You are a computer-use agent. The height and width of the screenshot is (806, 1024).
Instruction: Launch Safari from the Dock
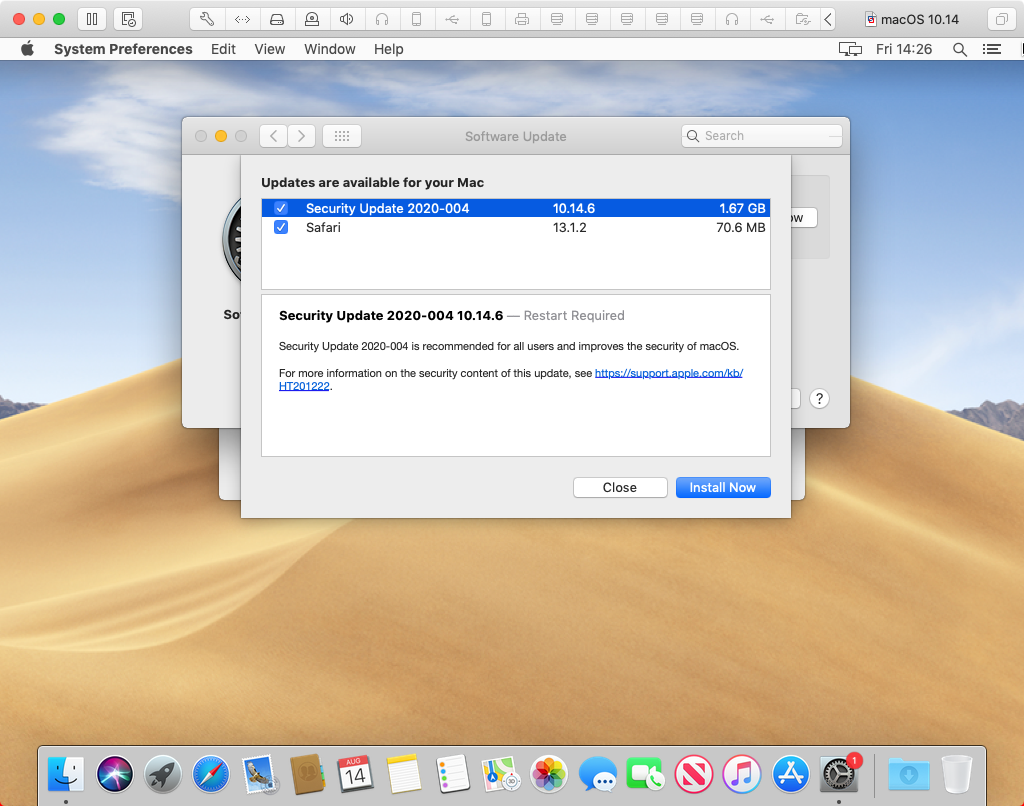tap(210, 774)
